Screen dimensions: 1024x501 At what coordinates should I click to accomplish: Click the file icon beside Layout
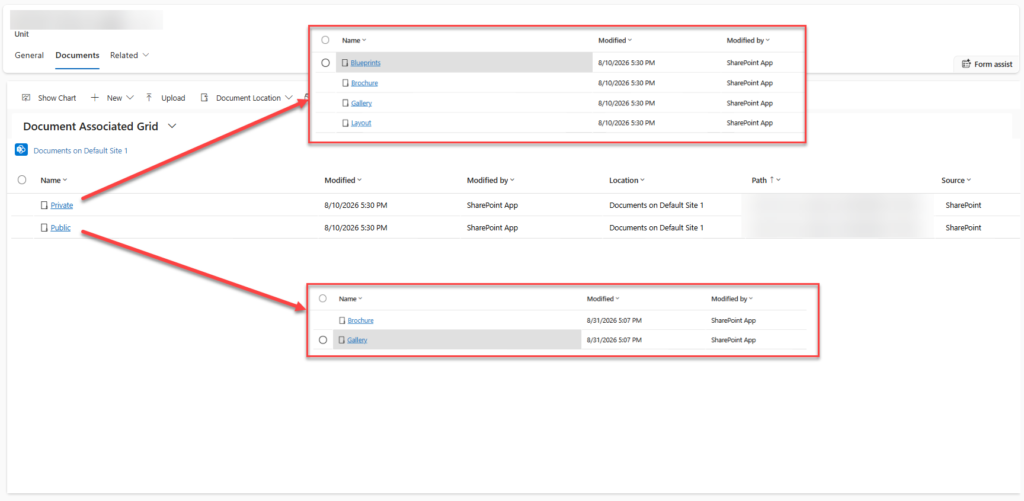tap(345, 123)
